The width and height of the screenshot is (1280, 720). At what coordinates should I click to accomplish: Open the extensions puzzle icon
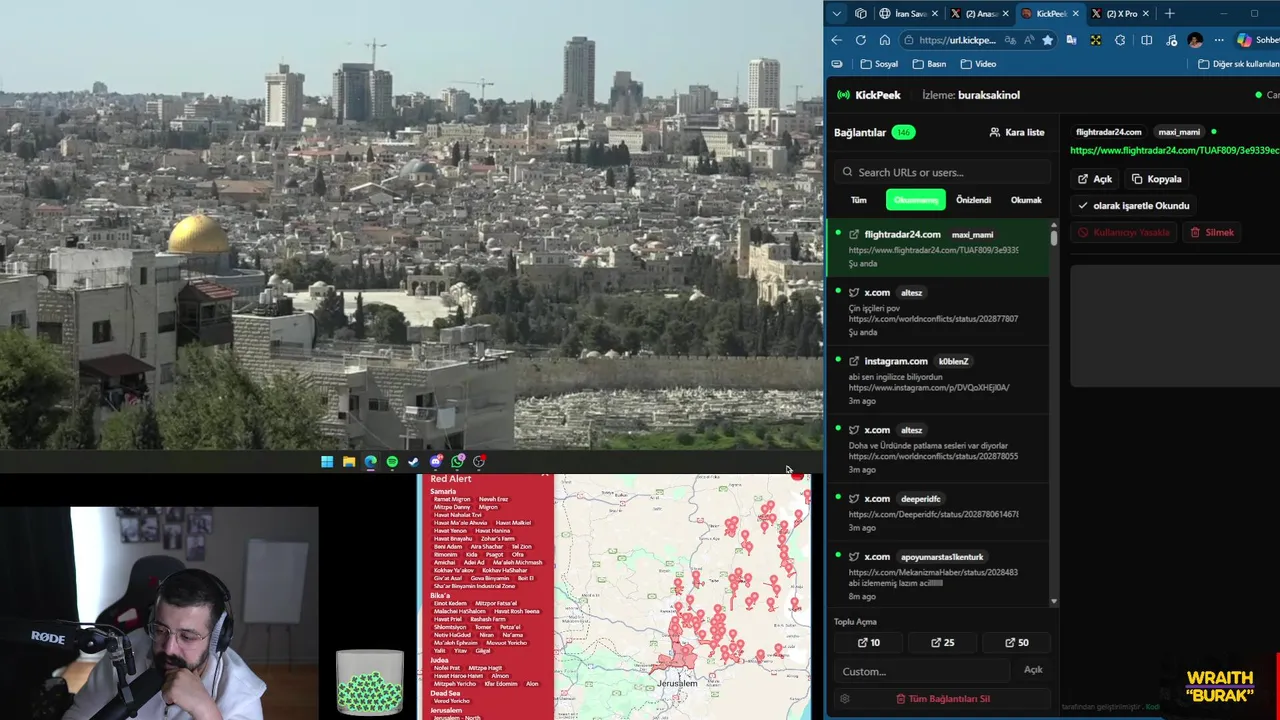pyautogui.click(x=1120, y=40)
